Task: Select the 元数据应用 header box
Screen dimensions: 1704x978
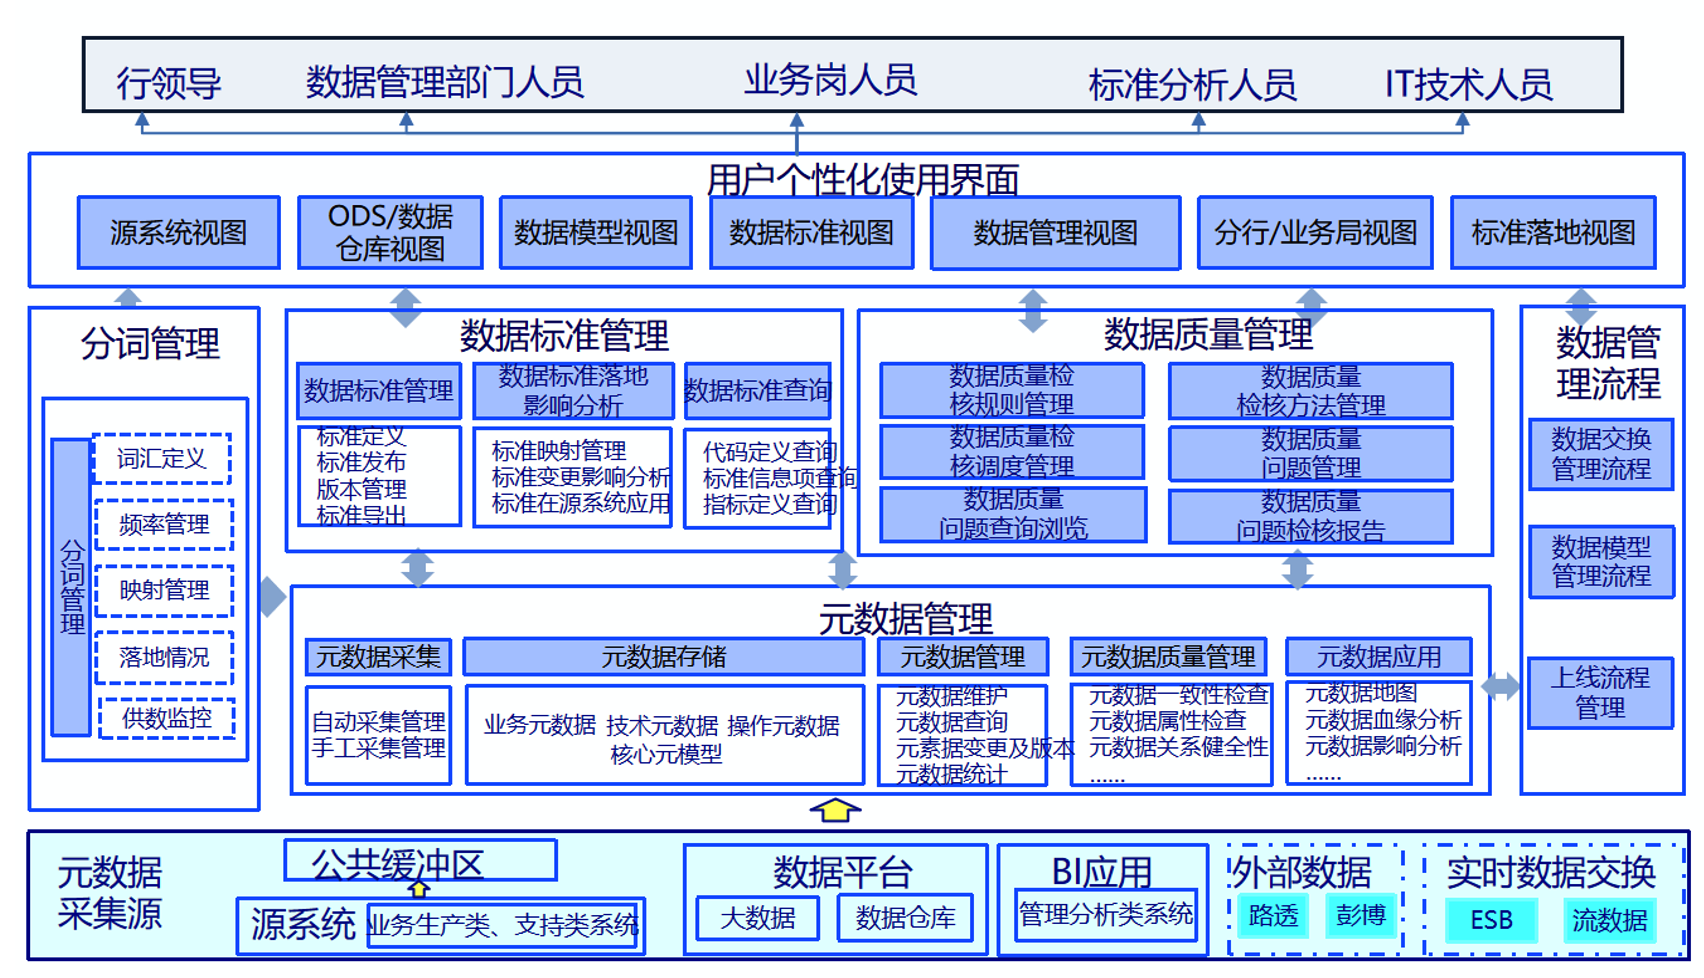Action: [x=1378, y=657]
